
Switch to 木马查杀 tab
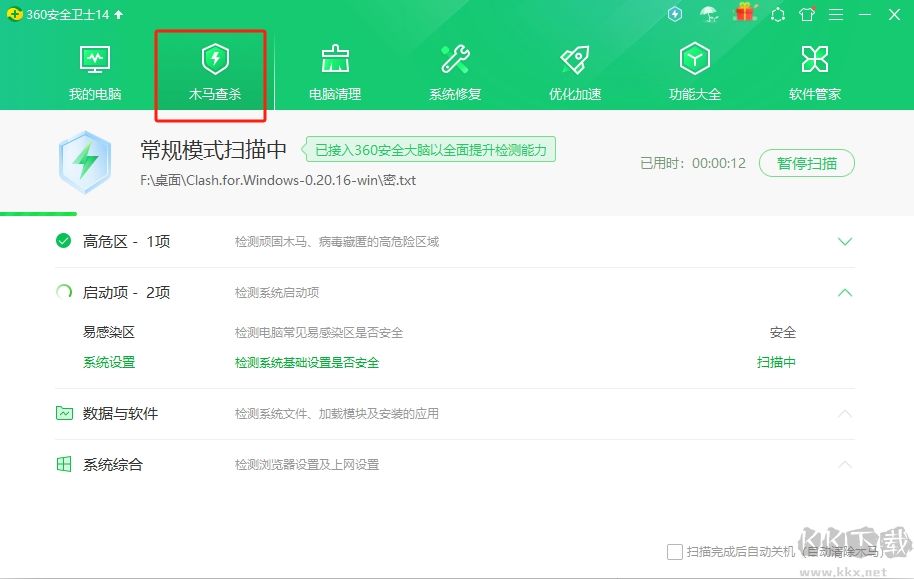coord(215,73)
